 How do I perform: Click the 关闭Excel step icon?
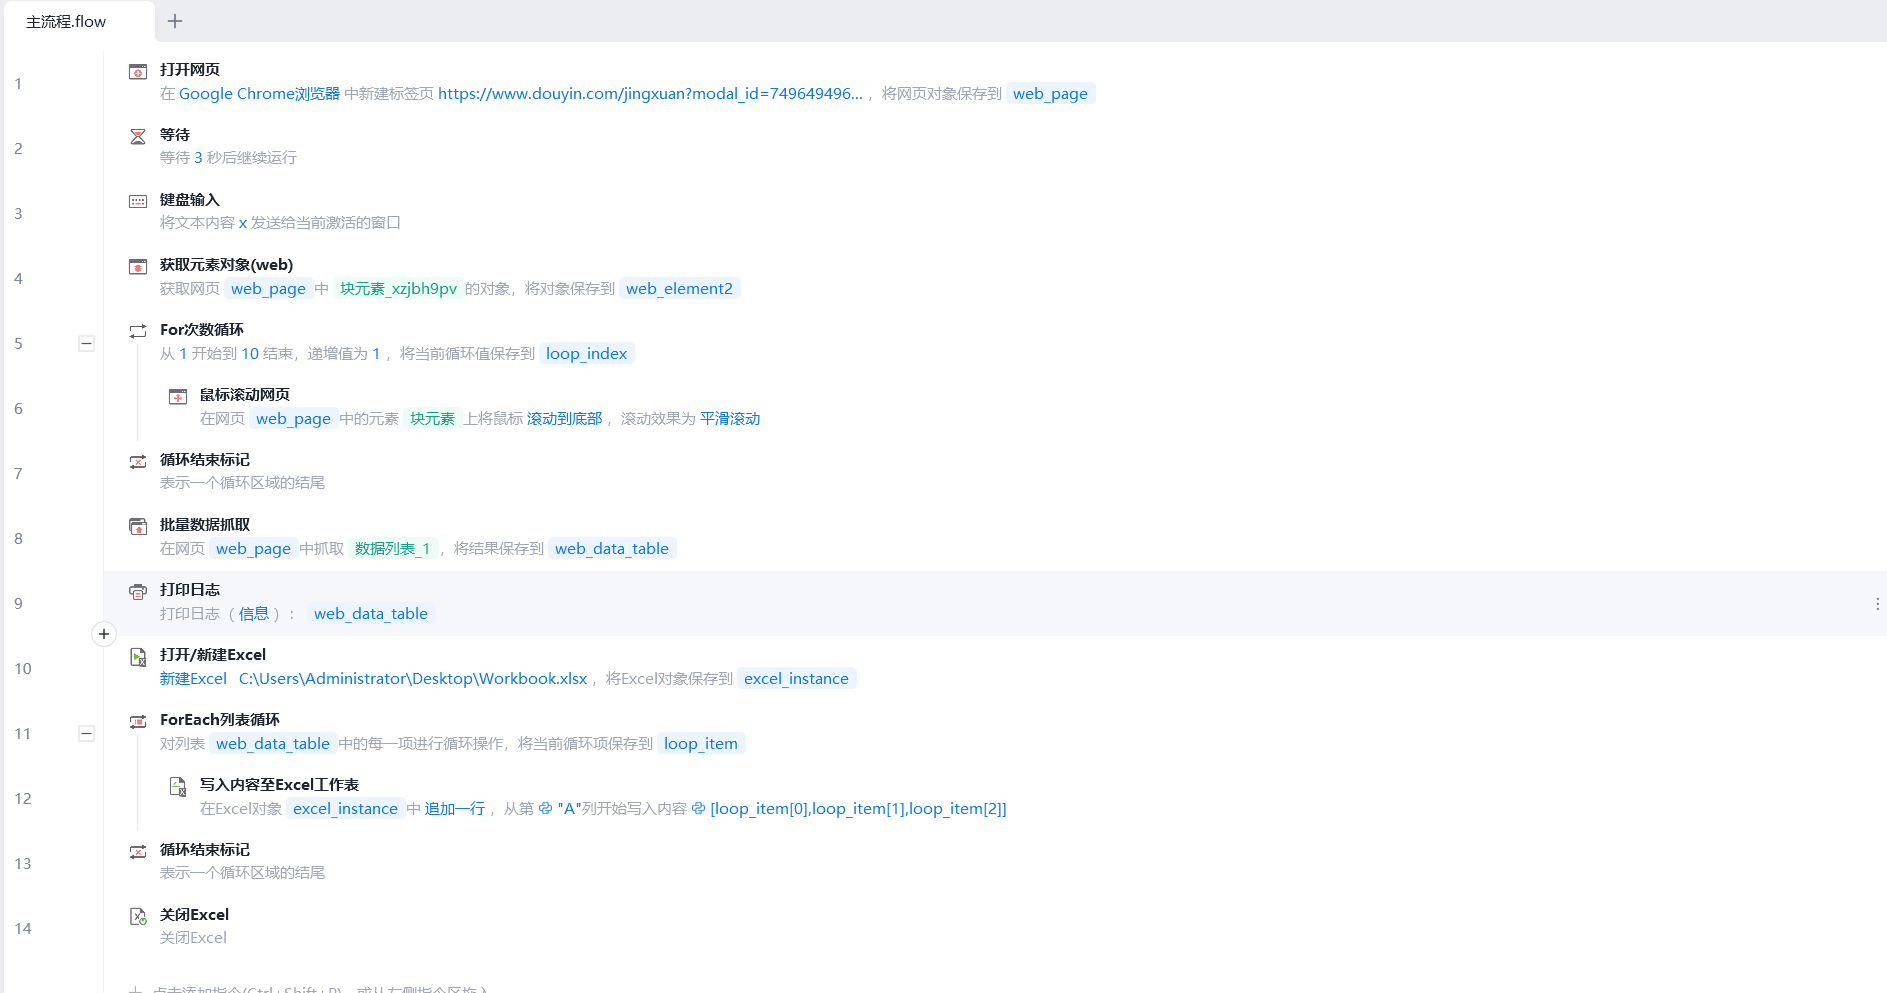(138, 916)
